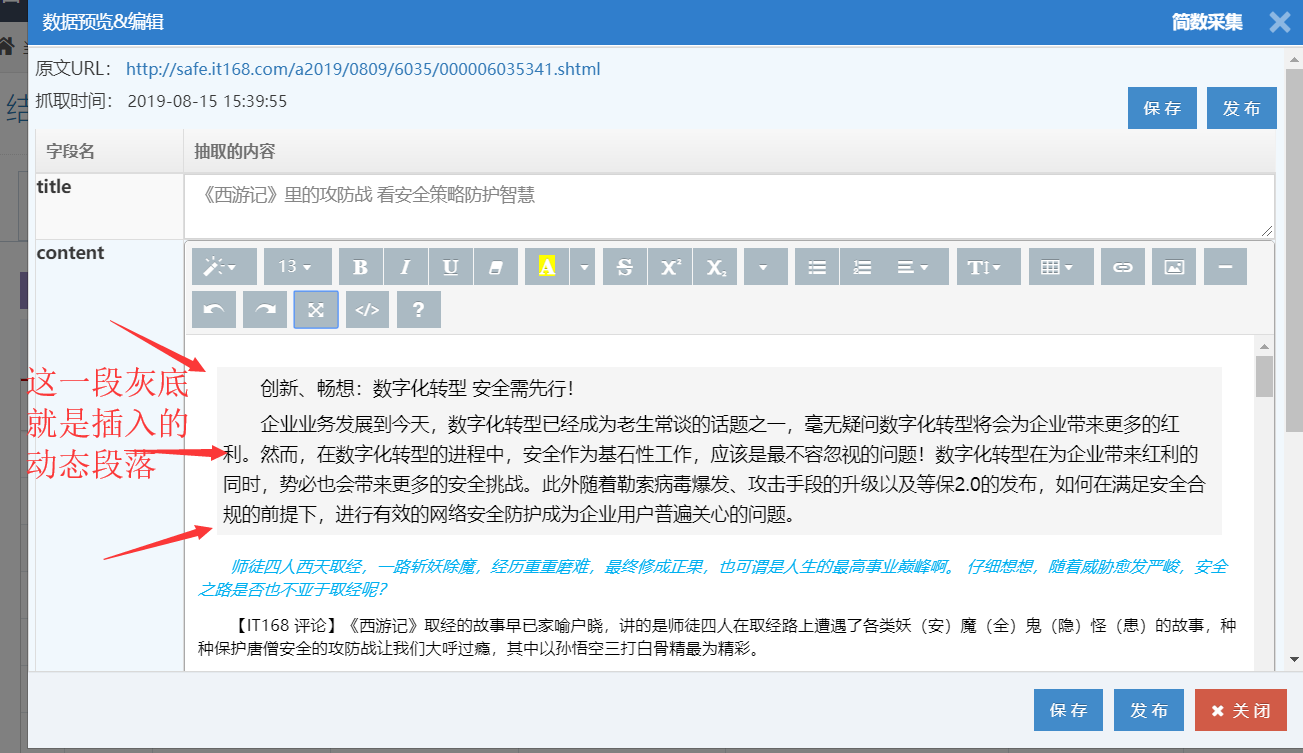Open the color picker arrow beside highlight
The width and height of the screenshot is (1303, 753).
(583, 267)
